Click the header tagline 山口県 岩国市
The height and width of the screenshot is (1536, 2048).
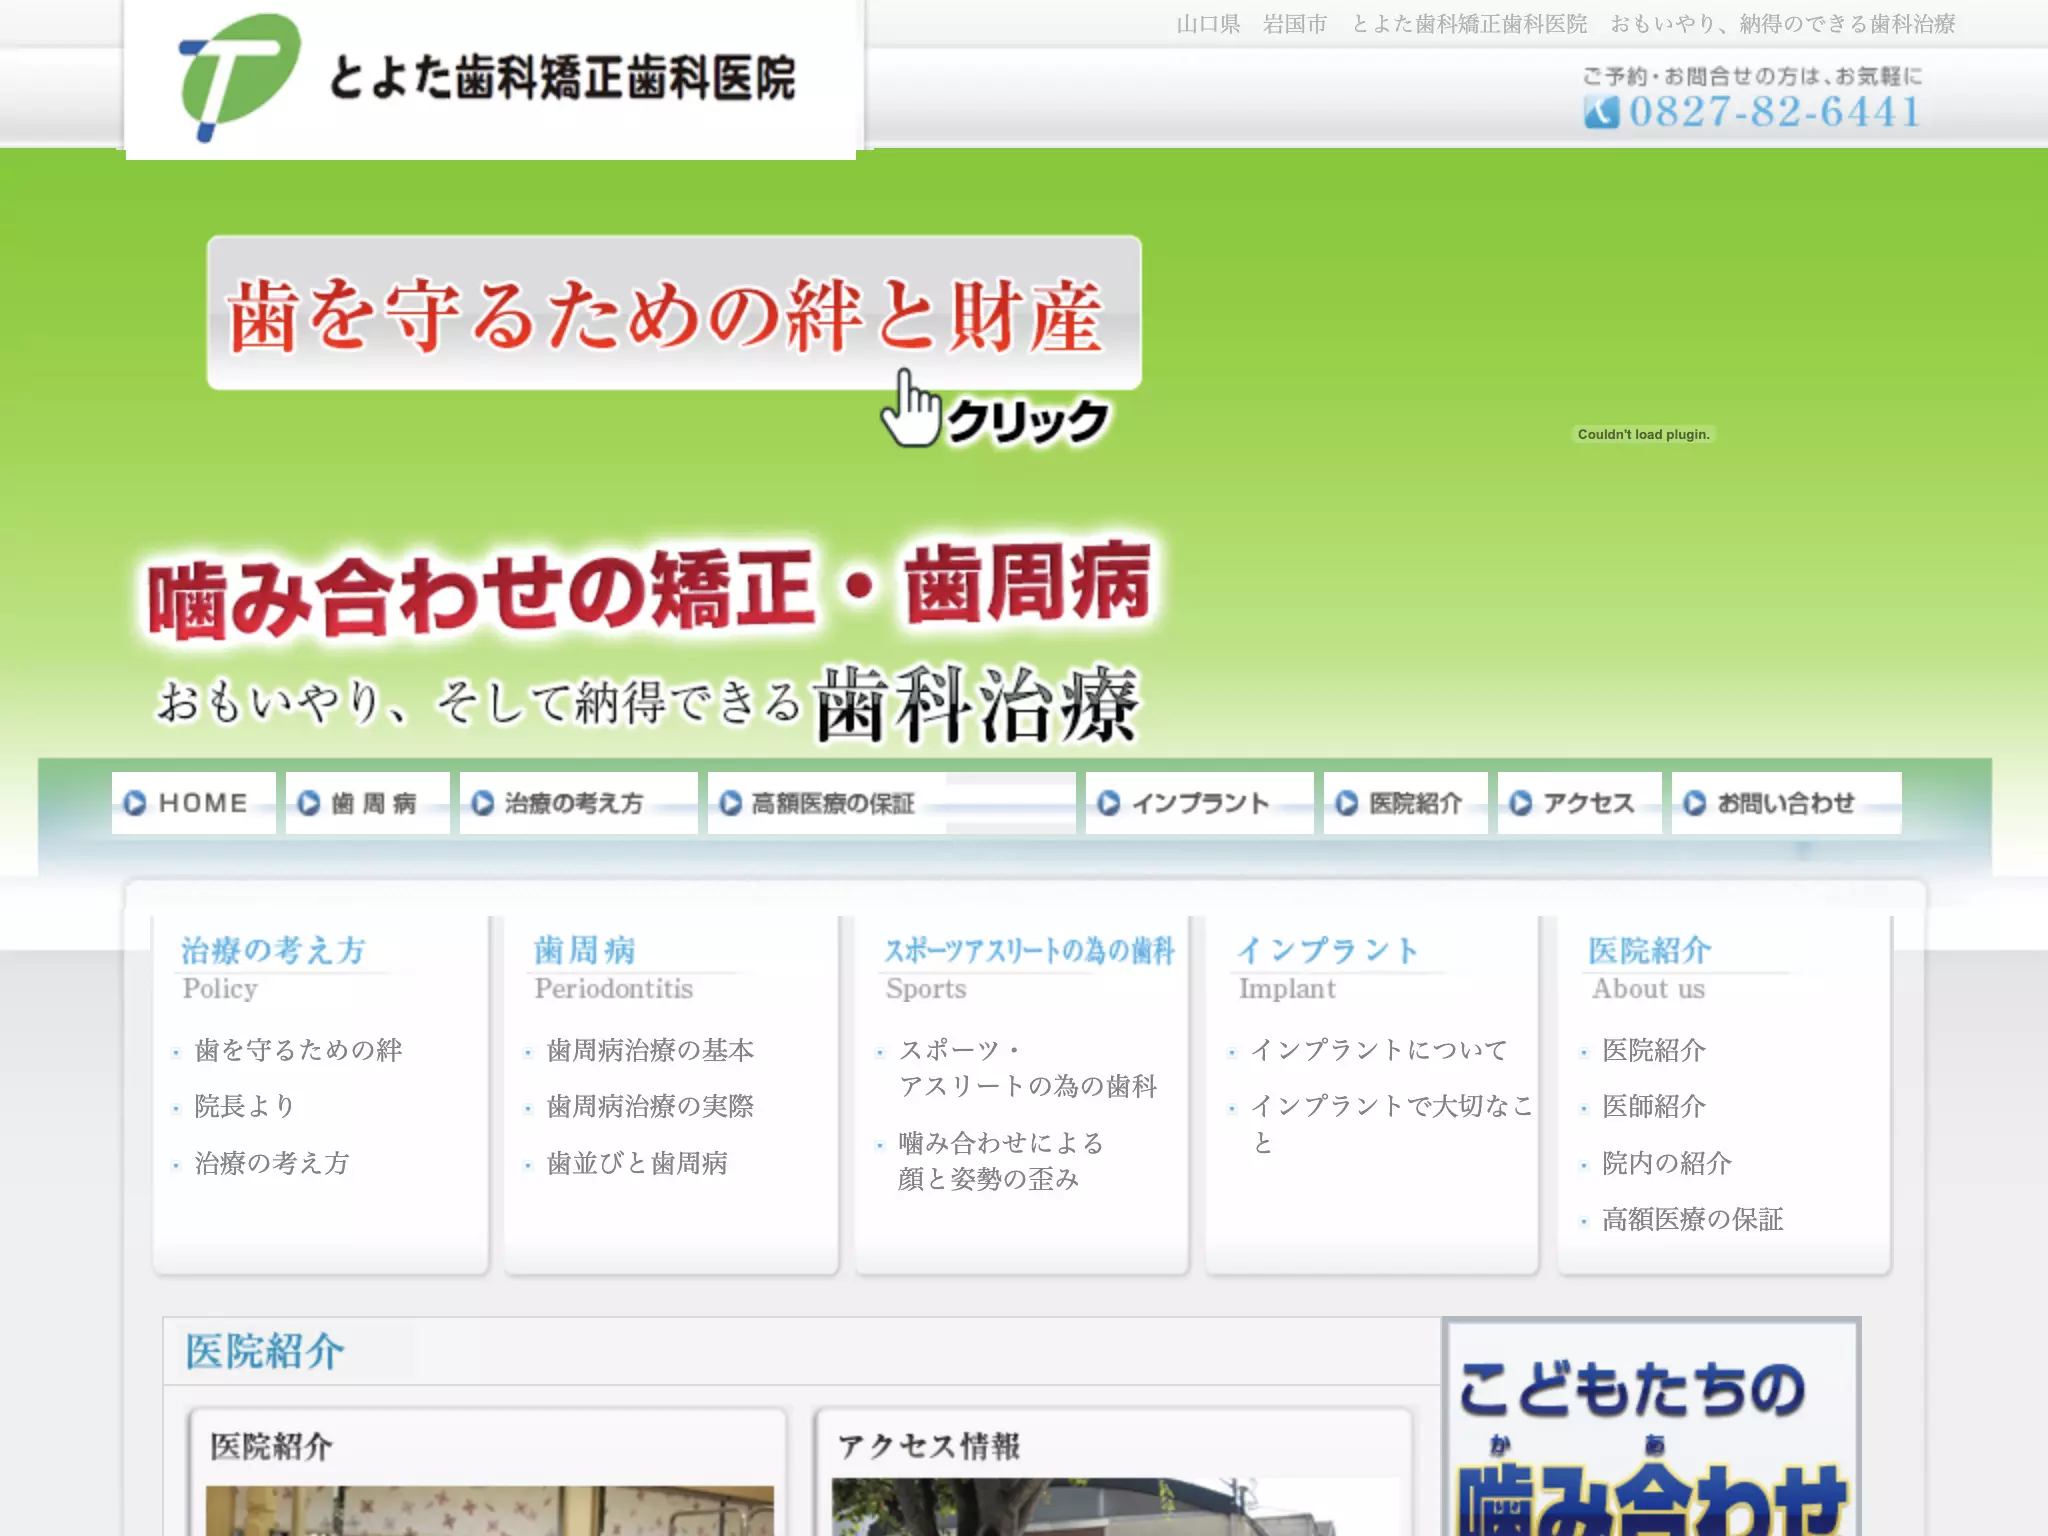pyautogui.click(x=1252, y=24)
